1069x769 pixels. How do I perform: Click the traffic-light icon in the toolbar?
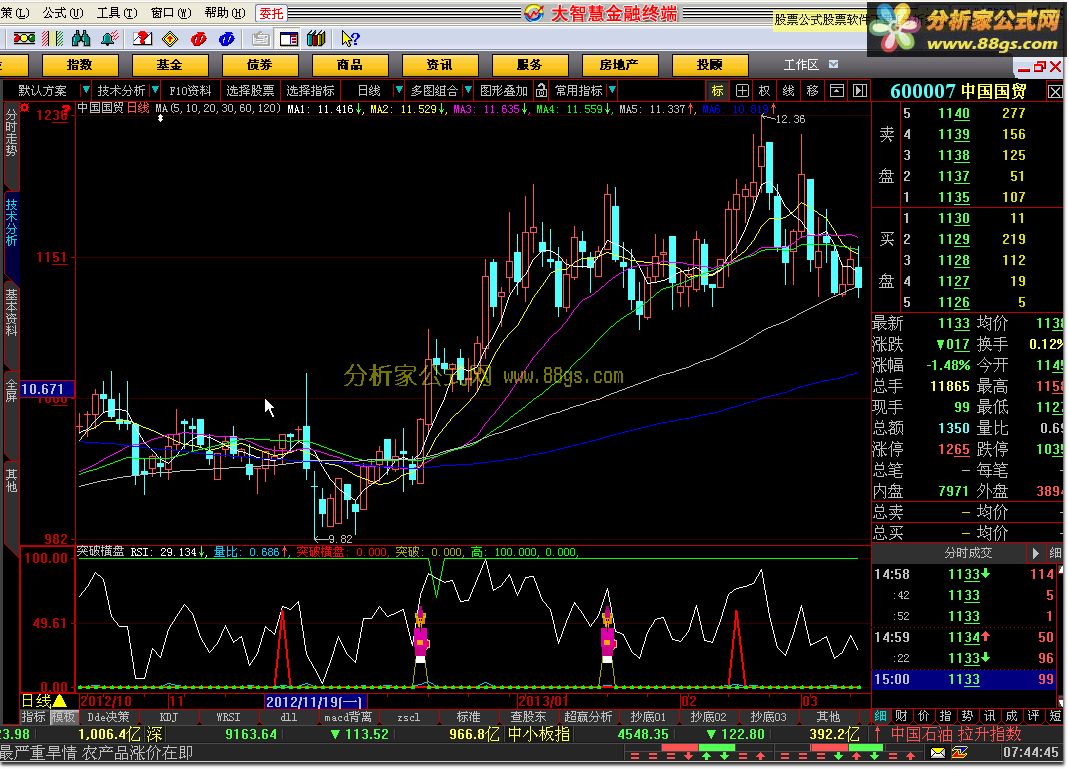[24, 39]
